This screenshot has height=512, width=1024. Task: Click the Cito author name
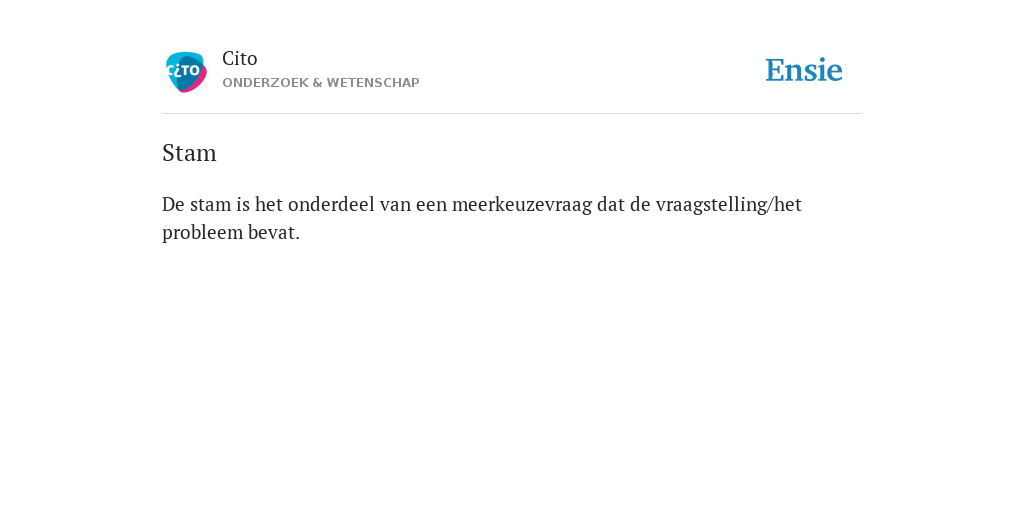(x=240, y=59)
